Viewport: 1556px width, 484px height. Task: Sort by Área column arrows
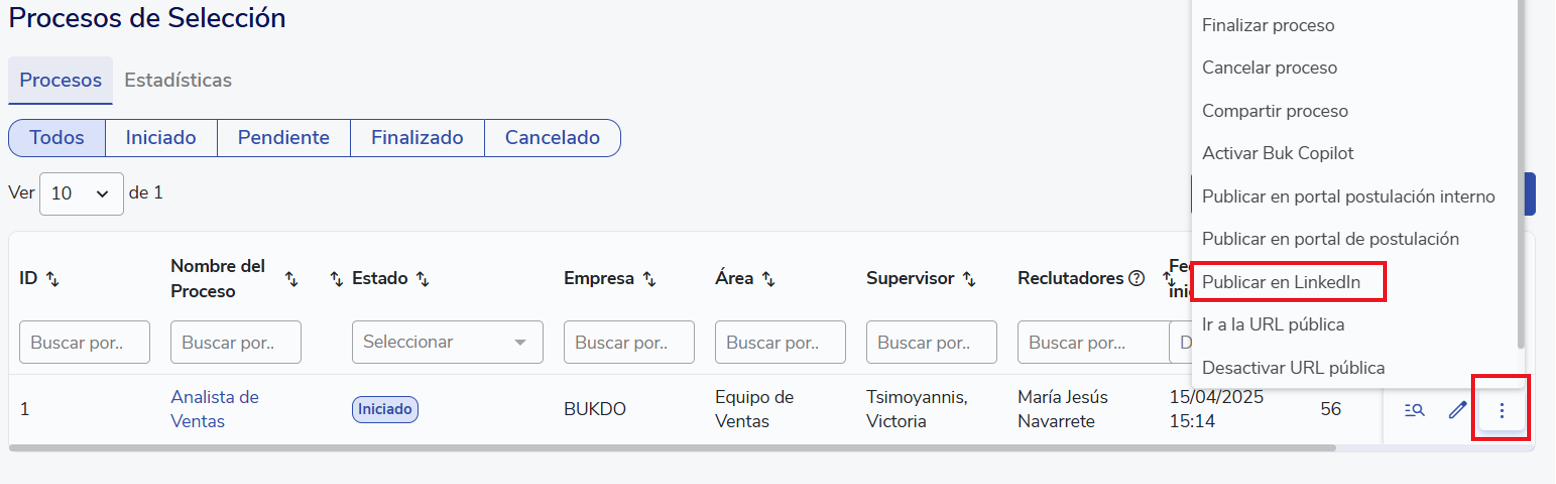tap(768, 279)
